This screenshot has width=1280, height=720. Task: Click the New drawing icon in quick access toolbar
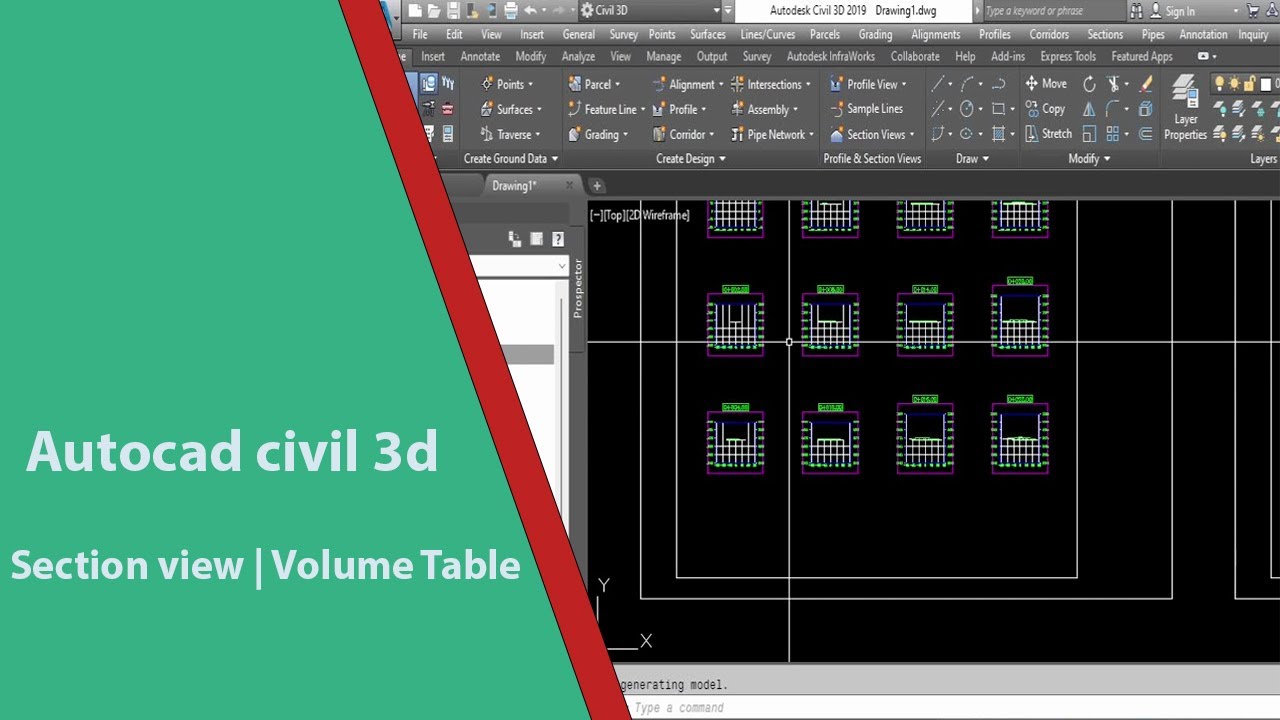pos(415,10)
